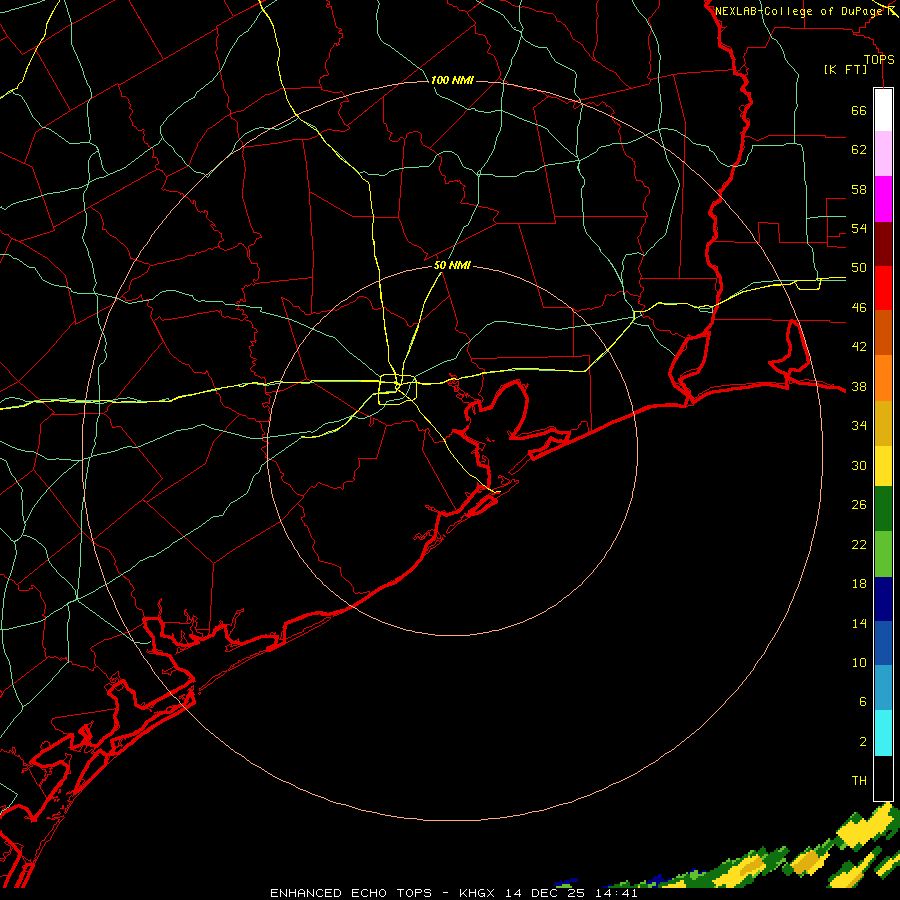This screenshot has height=900, width=900.
Task: Click the legend value 14
Action: (x=859, y=623)
